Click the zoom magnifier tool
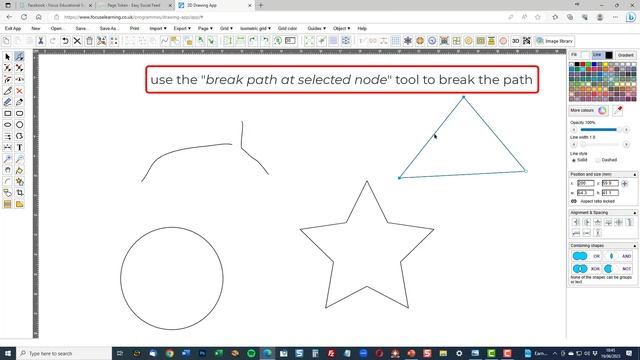Image resolution: width=640 pixels, height=360 pixels. click(7, 159)
